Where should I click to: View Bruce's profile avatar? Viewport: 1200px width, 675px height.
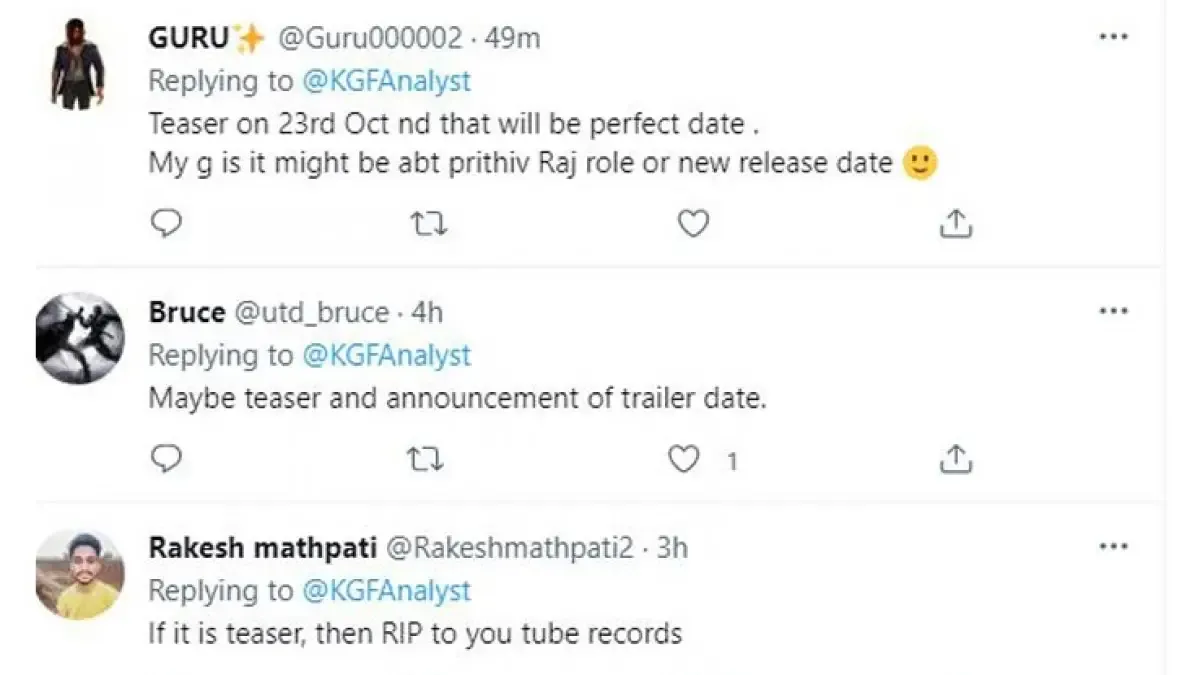79,339
